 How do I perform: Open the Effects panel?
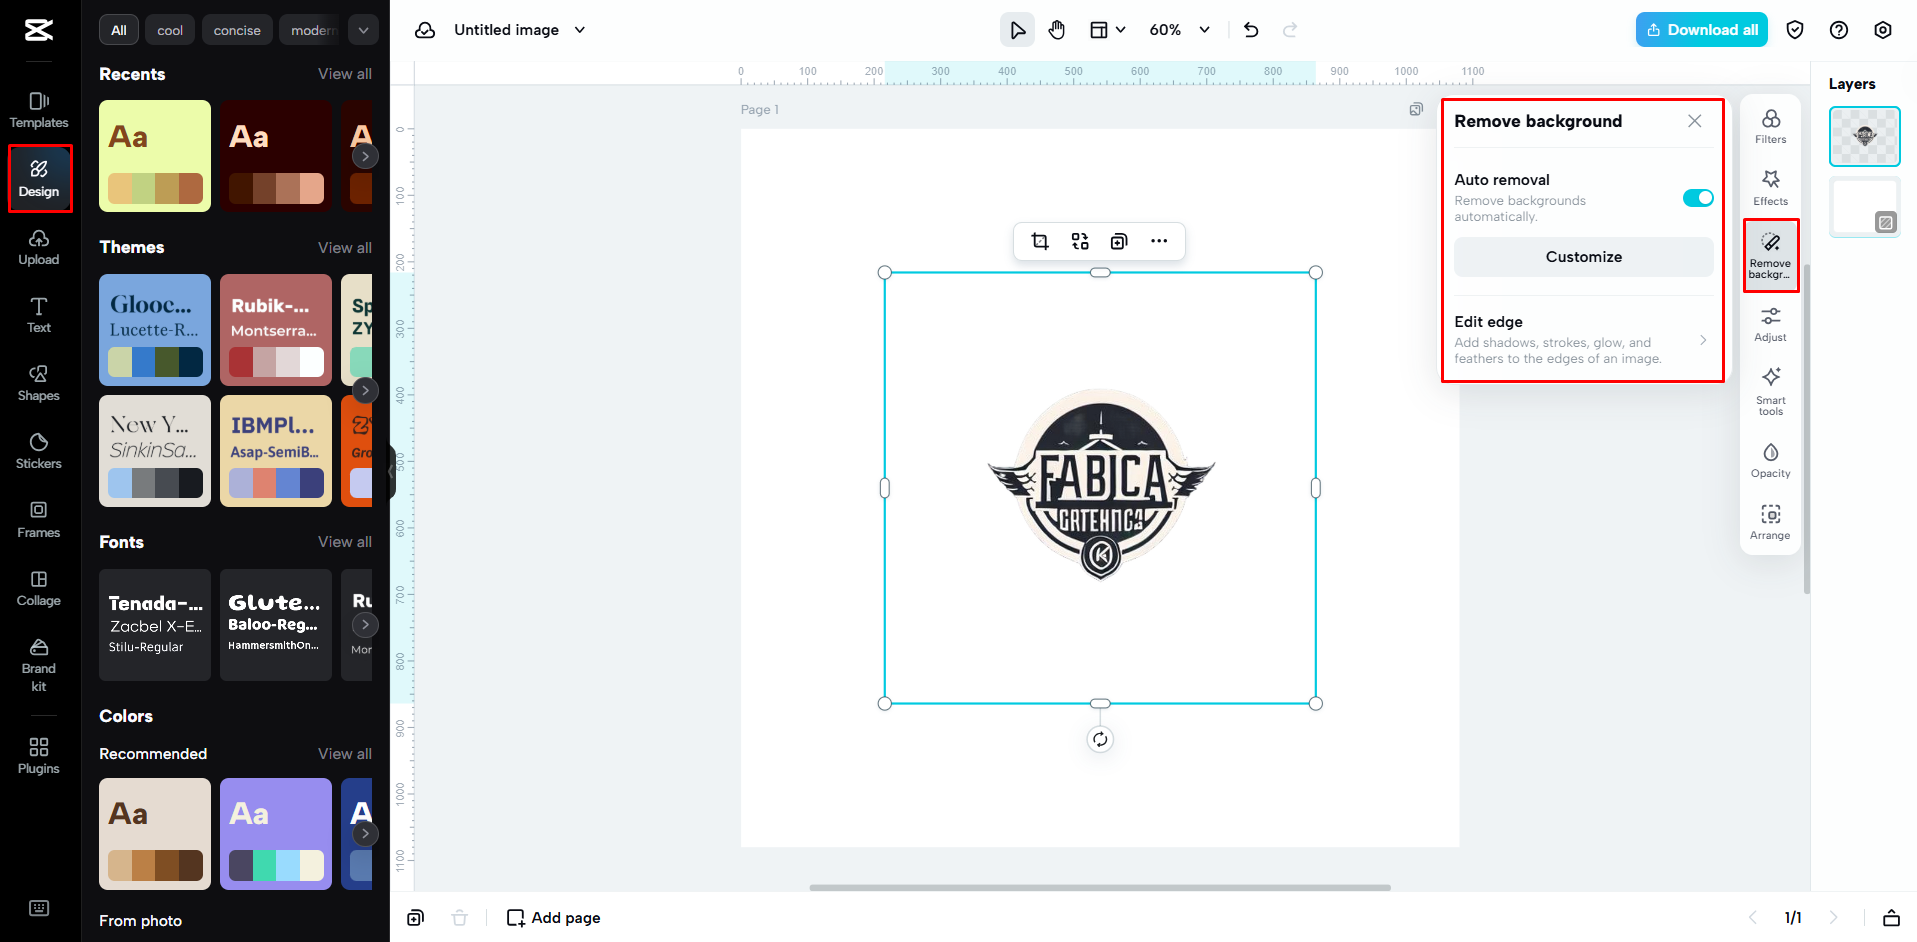click(1770, 186)
